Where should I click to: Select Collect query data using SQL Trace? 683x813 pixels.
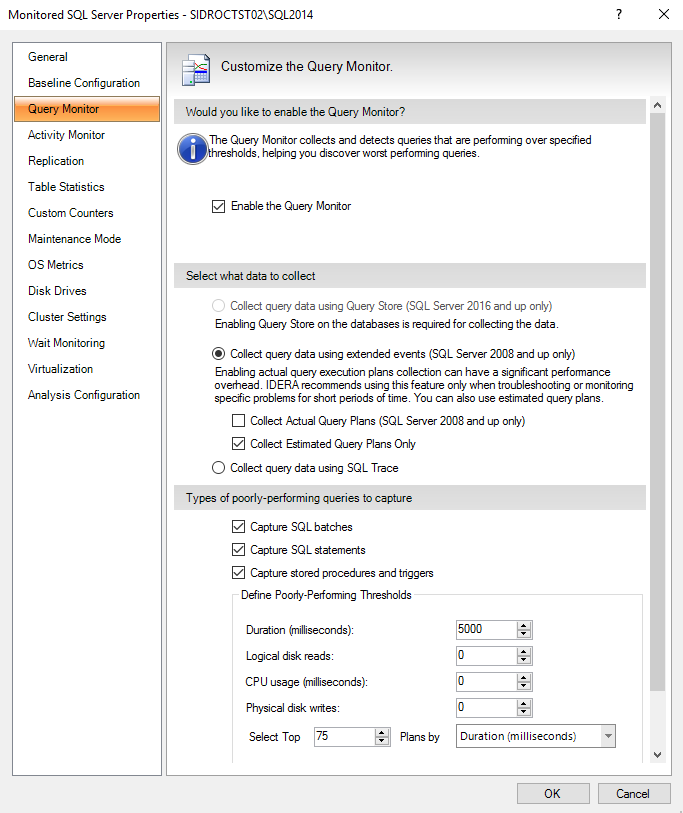pos(218,468)
